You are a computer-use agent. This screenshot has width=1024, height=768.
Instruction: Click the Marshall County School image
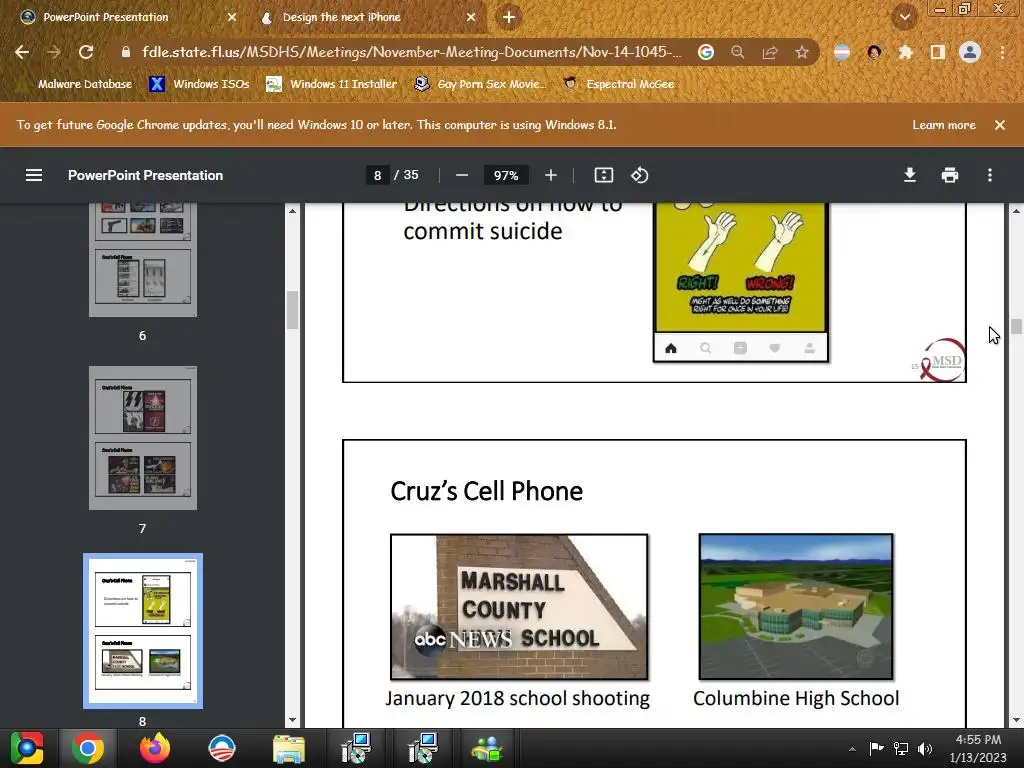pos(519,607)
